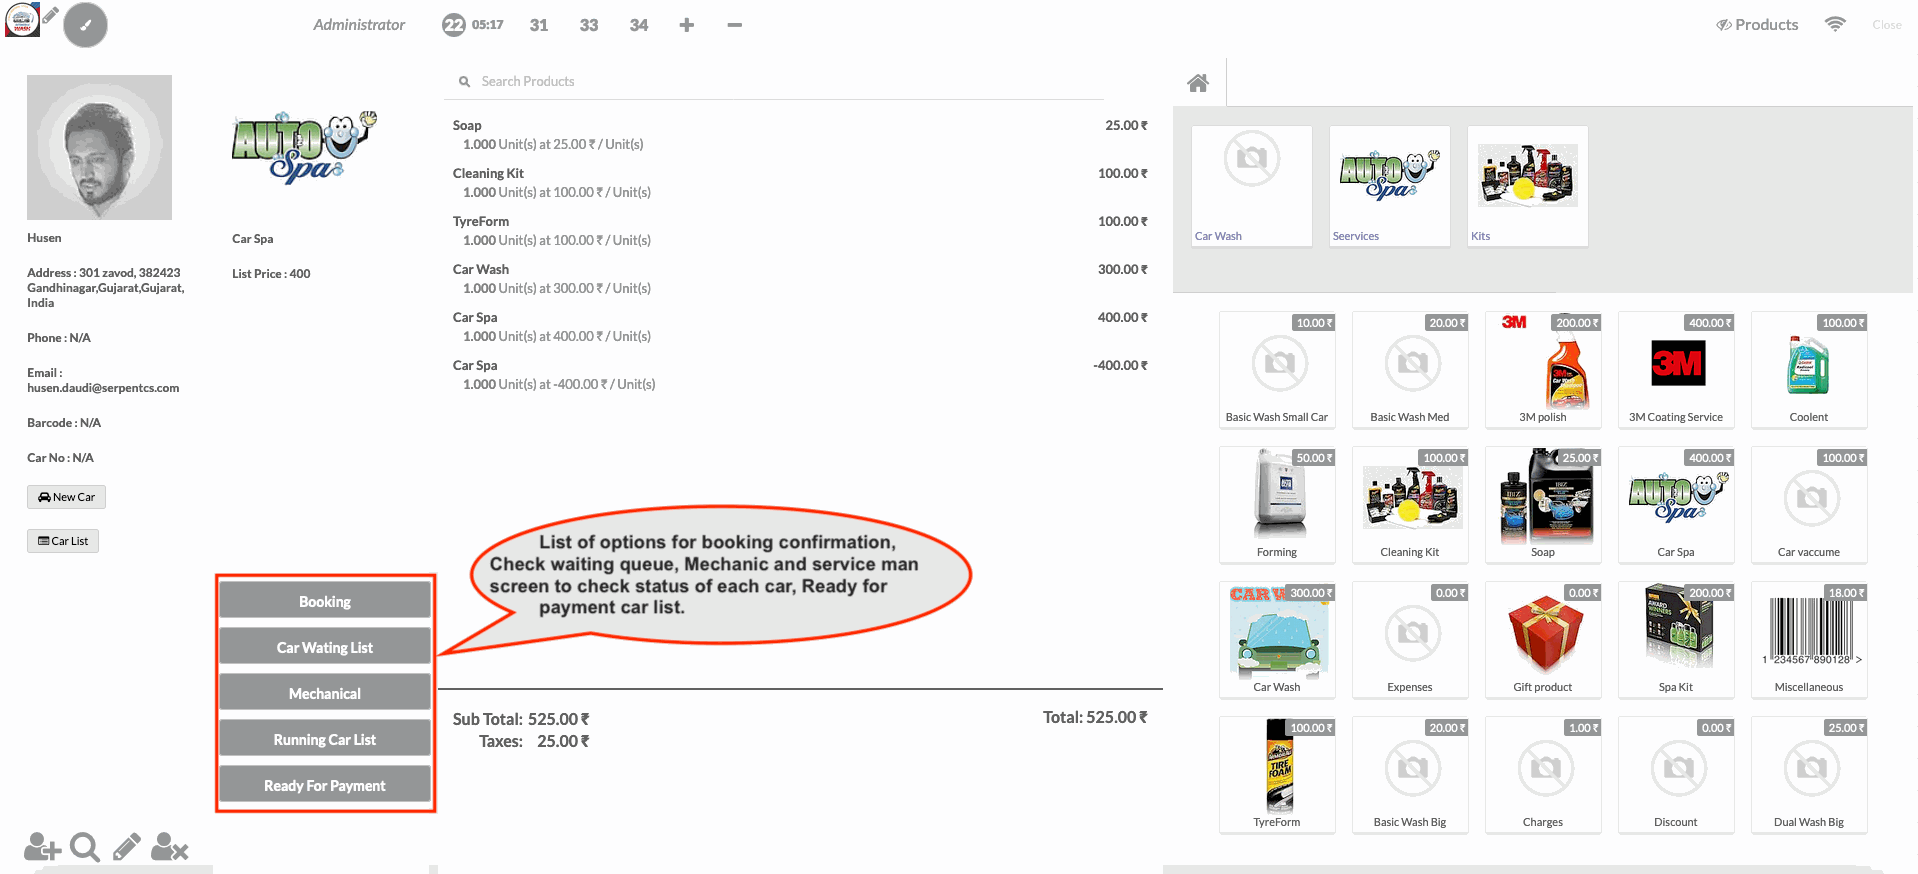Click the edit customer pencil icon
Image resolution: width=1918 pixels, height=874 pixels.
click(127, 847)
